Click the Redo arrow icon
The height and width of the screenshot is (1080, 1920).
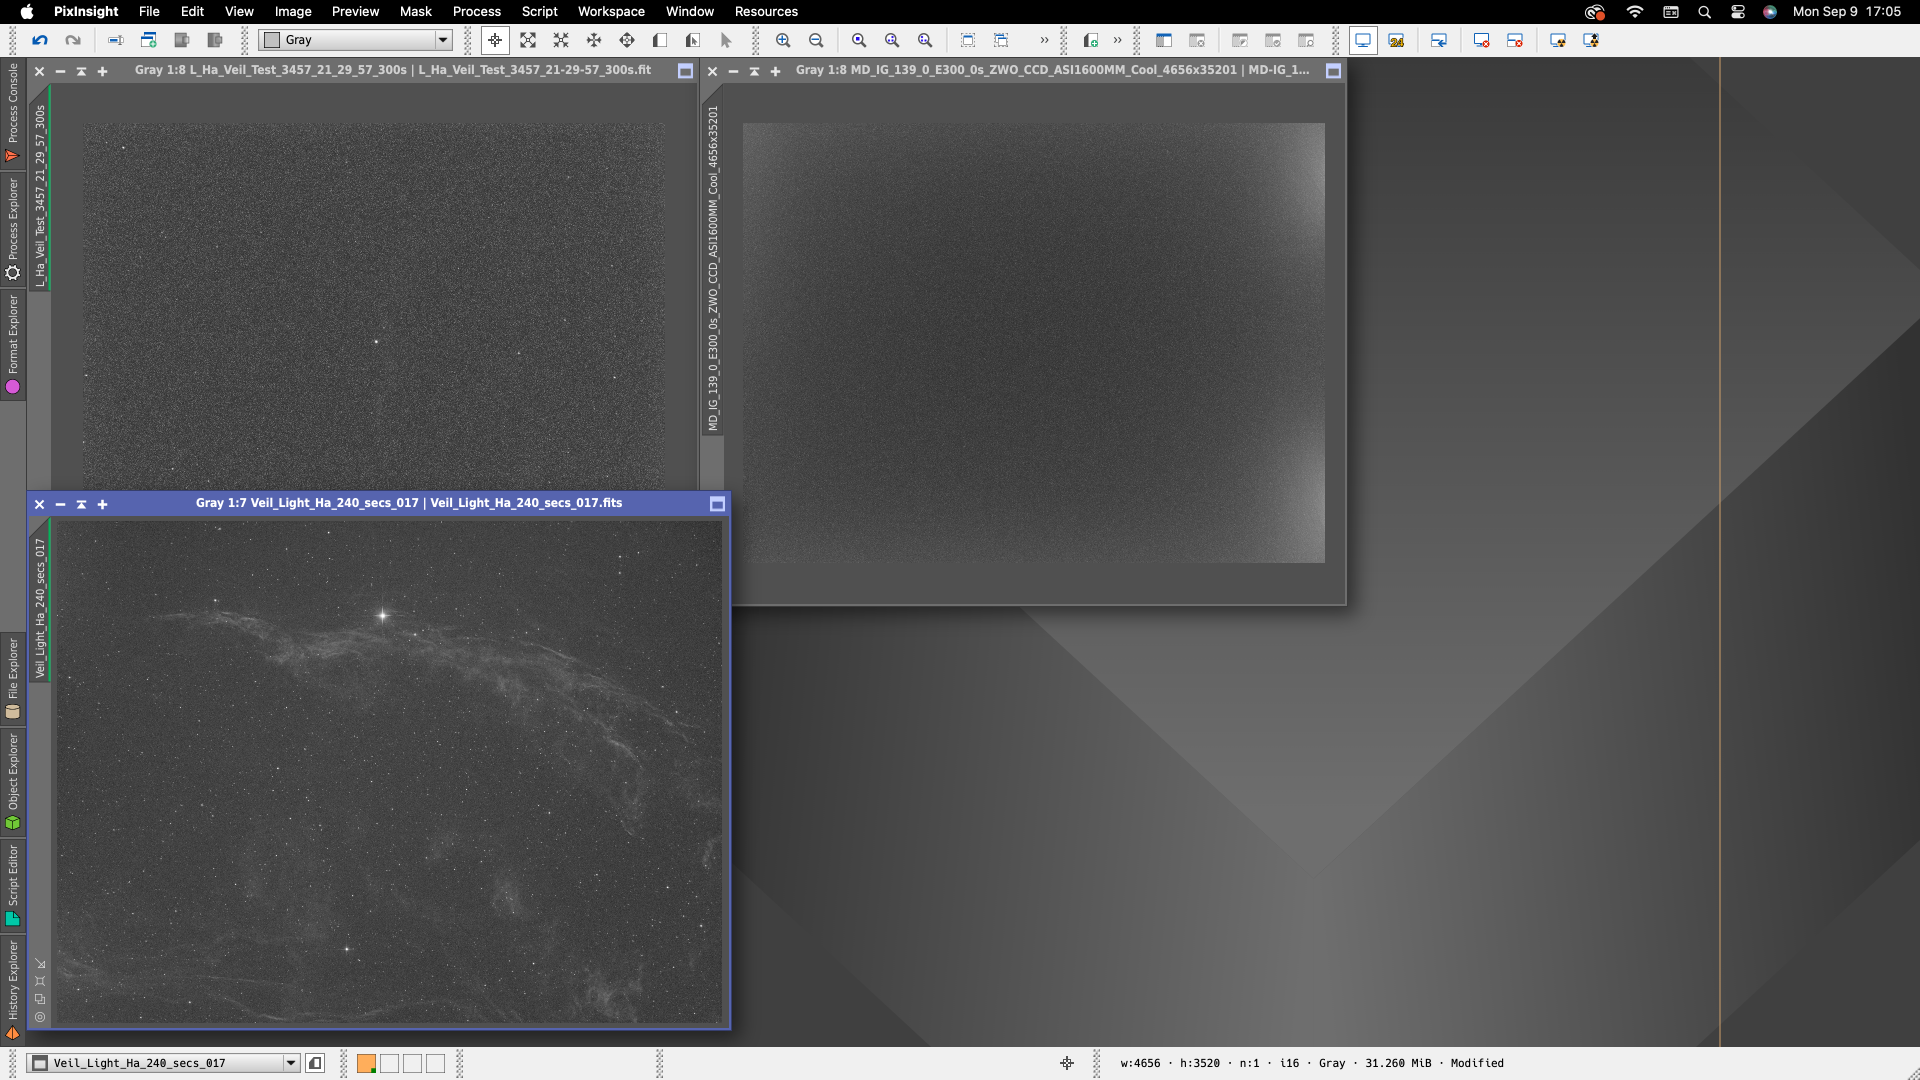coord(73,40)
